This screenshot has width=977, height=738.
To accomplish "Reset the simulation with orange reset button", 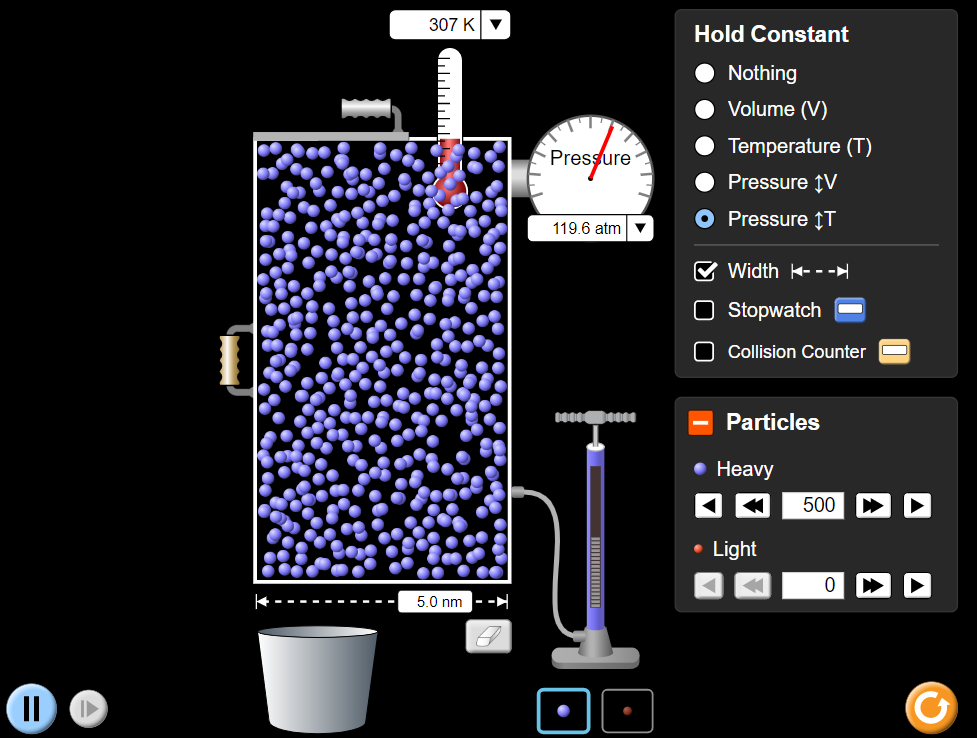I will point(932,707).
